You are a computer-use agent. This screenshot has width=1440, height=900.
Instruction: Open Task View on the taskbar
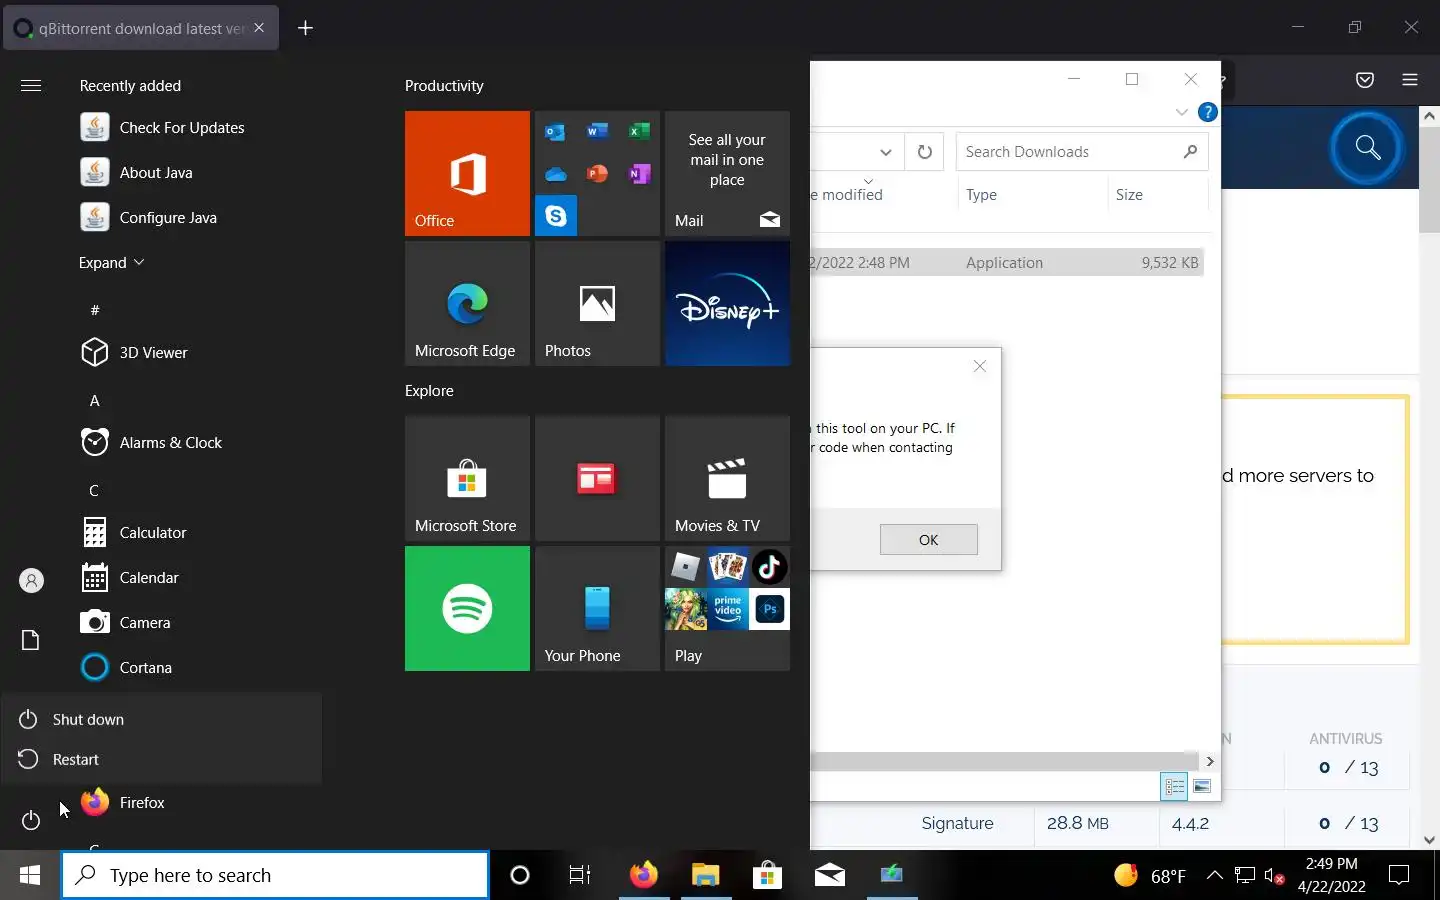[579, 875]
